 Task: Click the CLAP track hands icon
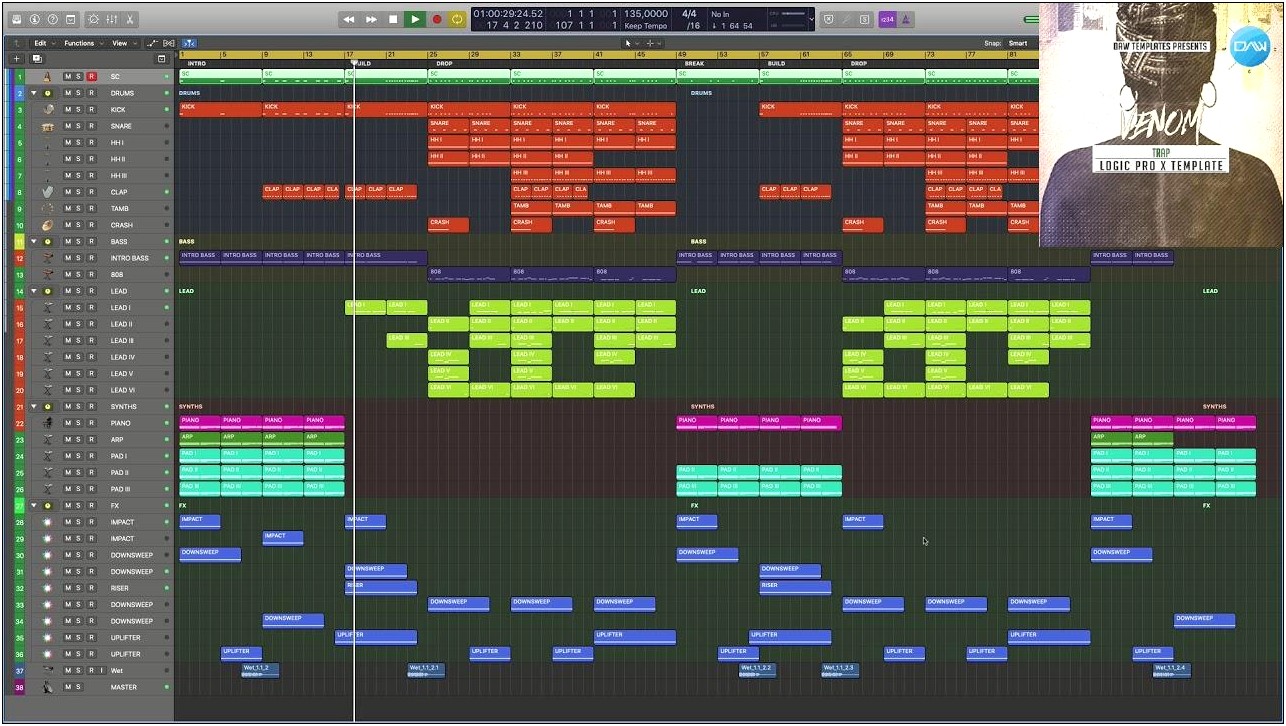click(x=47, y=192)
